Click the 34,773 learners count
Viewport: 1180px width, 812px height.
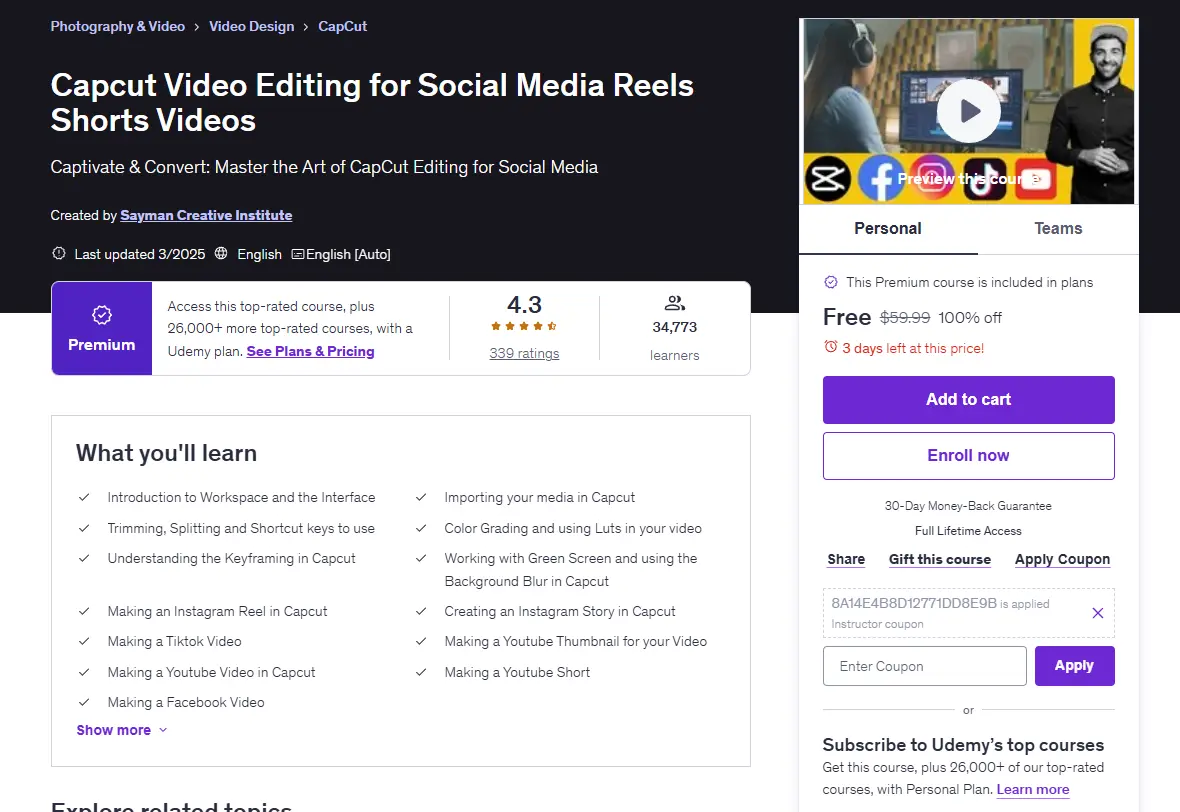674,327
